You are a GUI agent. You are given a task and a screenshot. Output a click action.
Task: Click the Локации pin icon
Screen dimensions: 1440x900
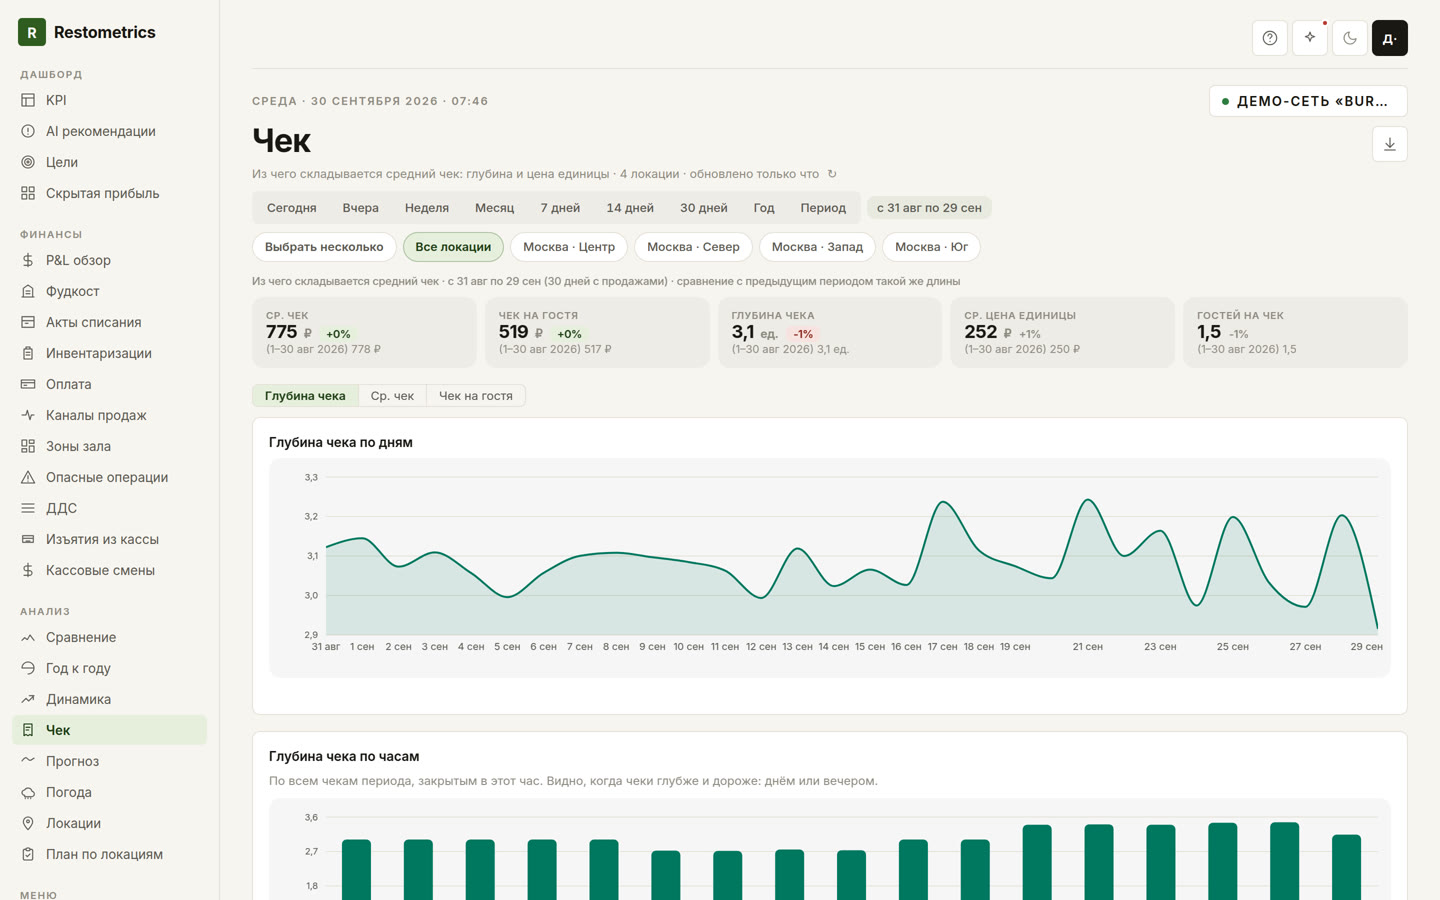[28, 823]
